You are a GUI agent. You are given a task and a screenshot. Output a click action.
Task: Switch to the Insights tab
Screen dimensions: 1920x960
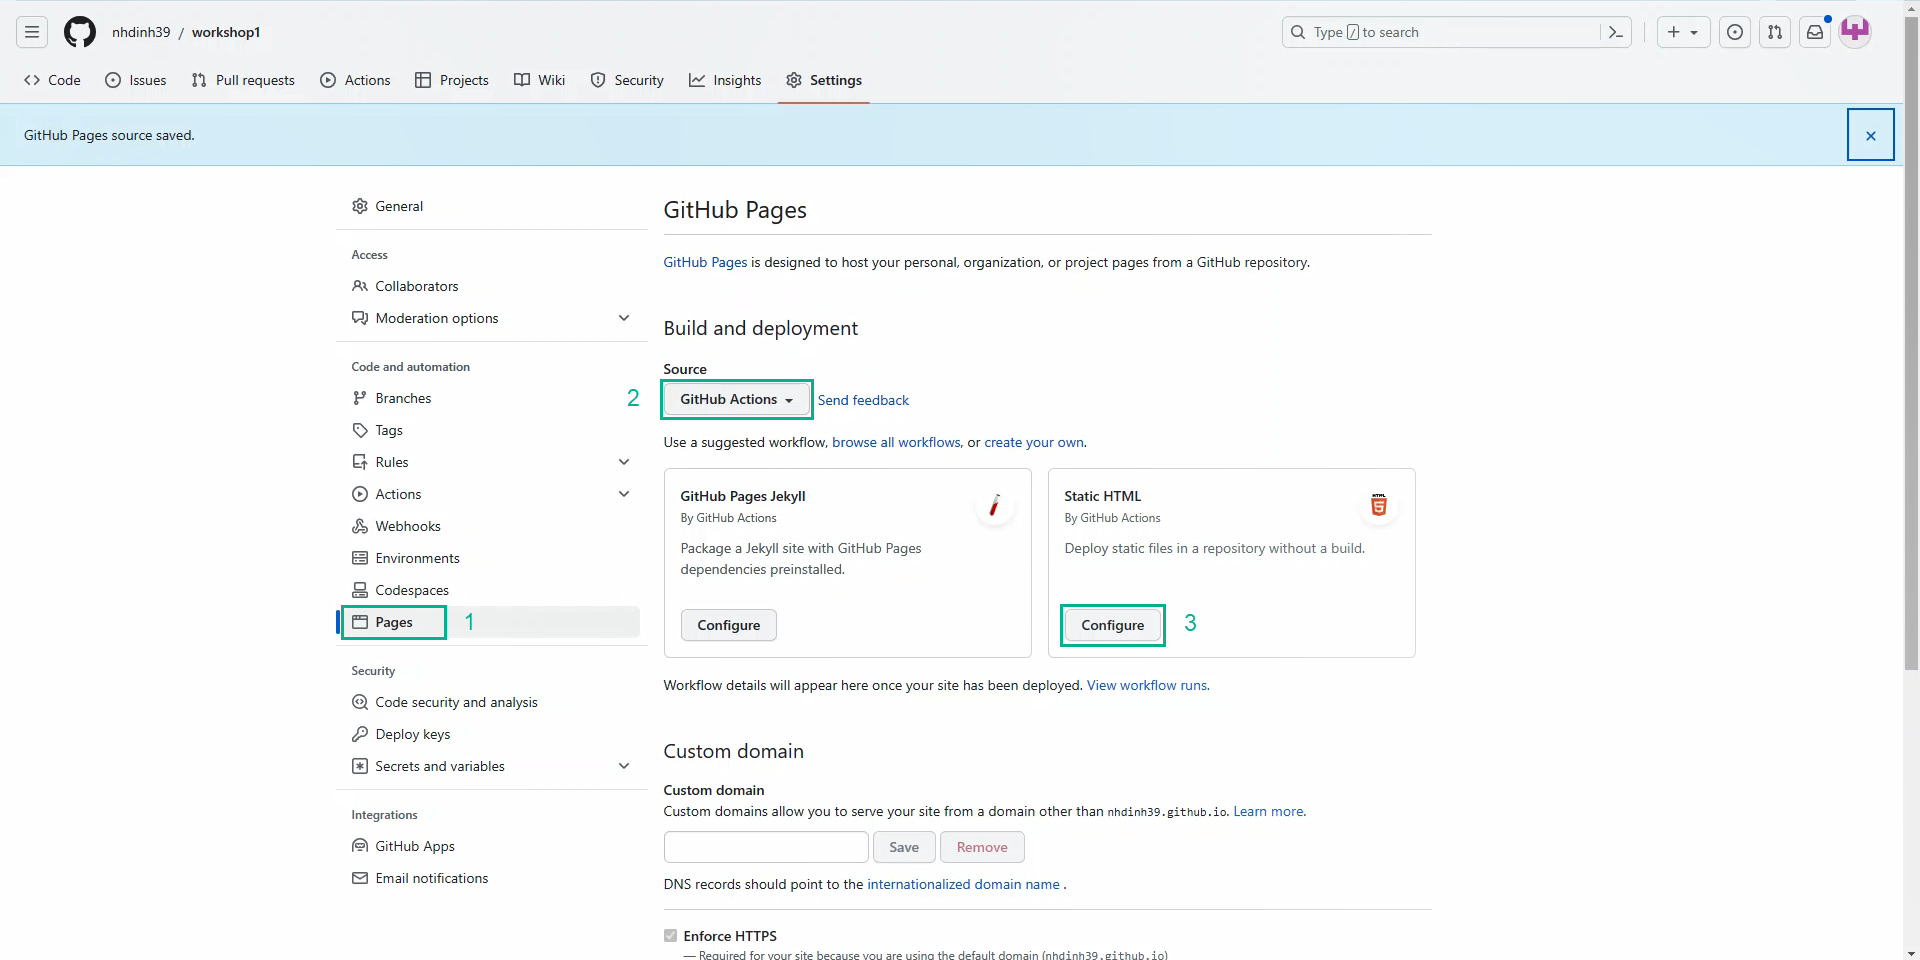tap(725, 80)
